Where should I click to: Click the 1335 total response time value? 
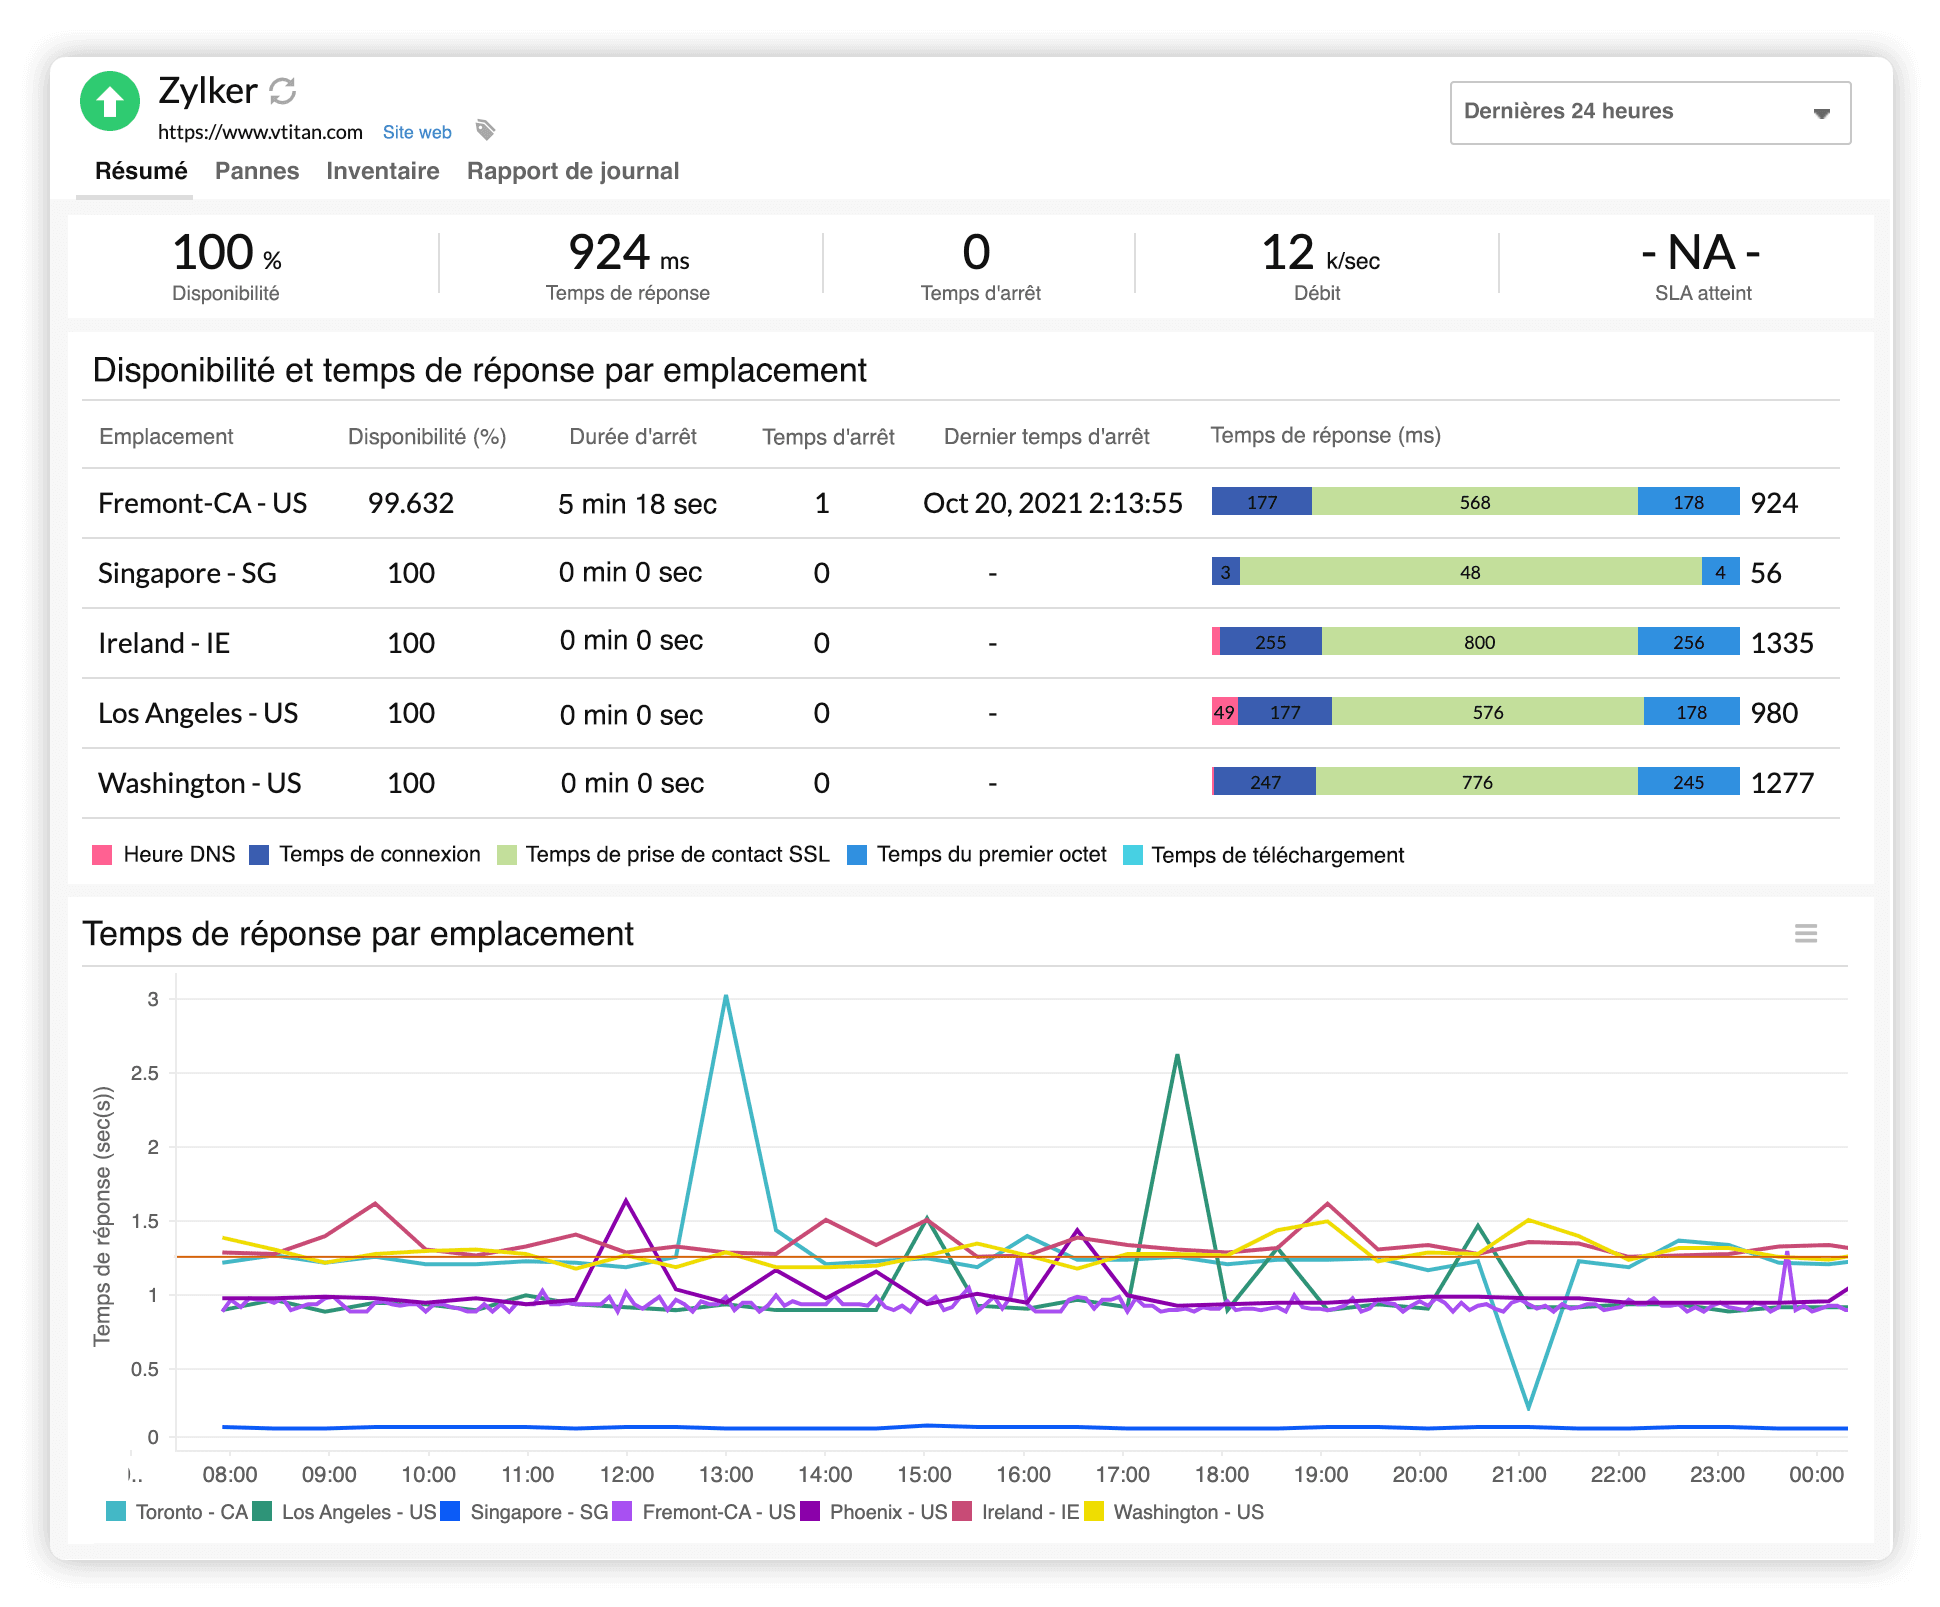pos(1782,643)
